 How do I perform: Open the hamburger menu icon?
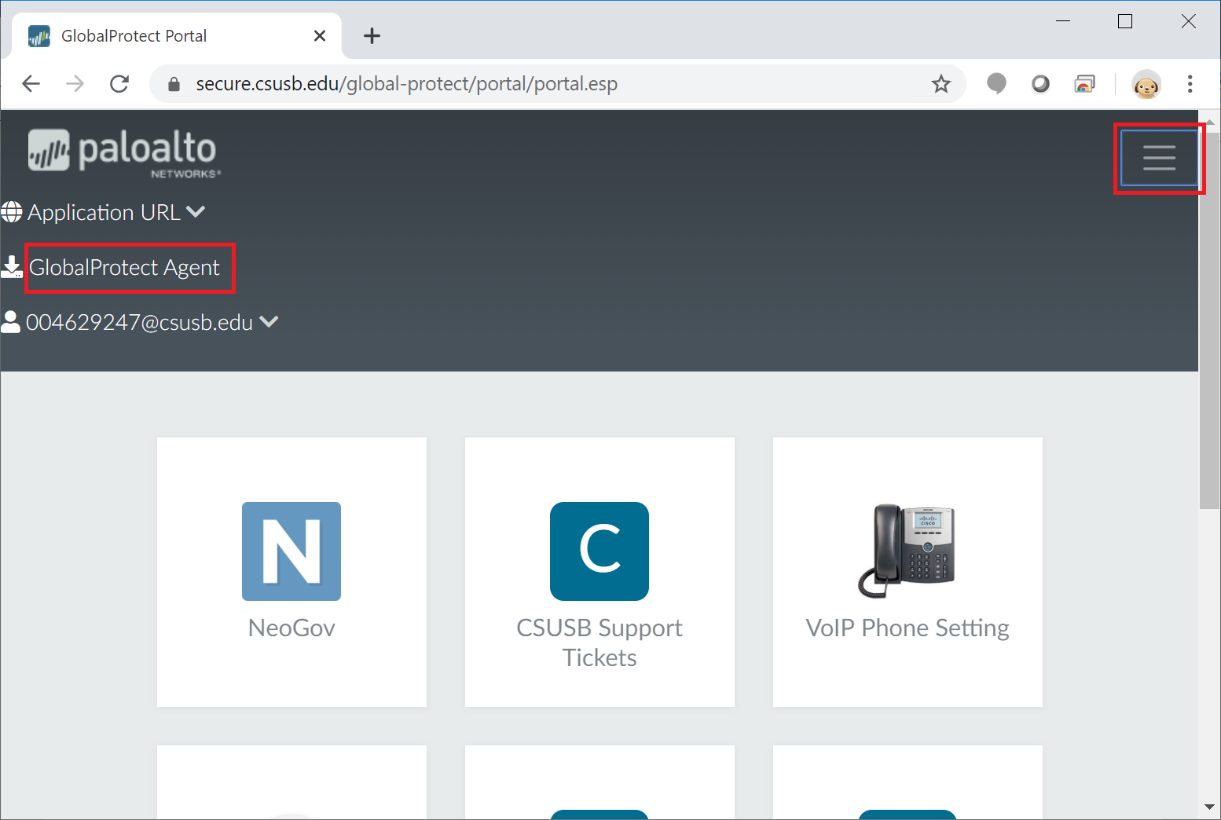tap(1159, 157)
